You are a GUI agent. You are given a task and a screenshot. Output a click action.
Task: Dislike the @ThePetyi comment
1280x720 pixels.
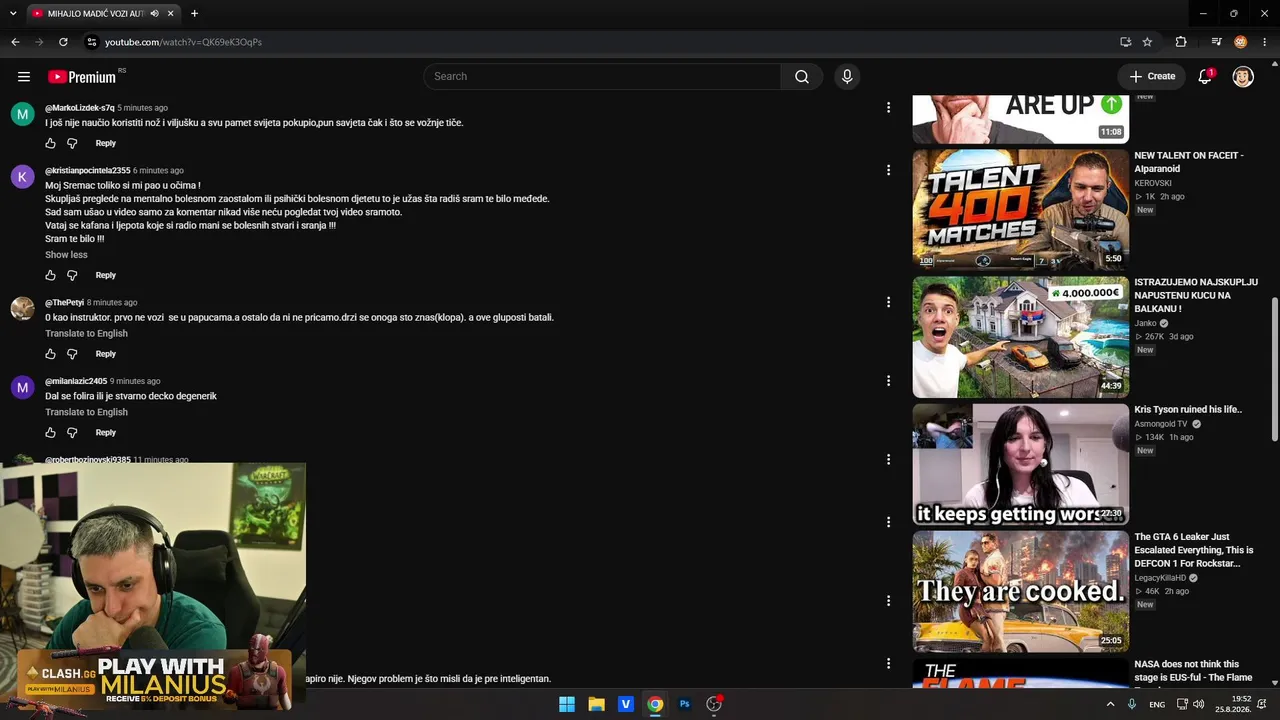72,354
